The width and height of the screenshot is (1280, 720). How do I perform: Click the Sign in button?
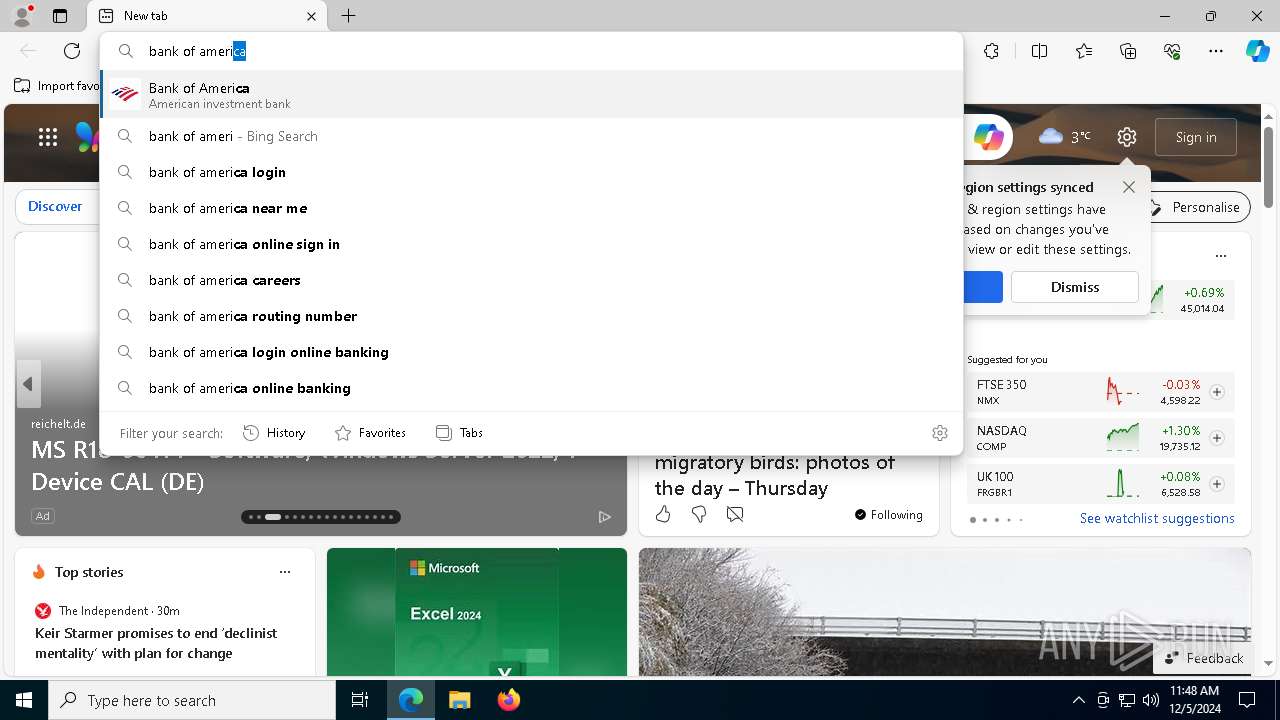pyautogui.click(x=1196, y=137)
